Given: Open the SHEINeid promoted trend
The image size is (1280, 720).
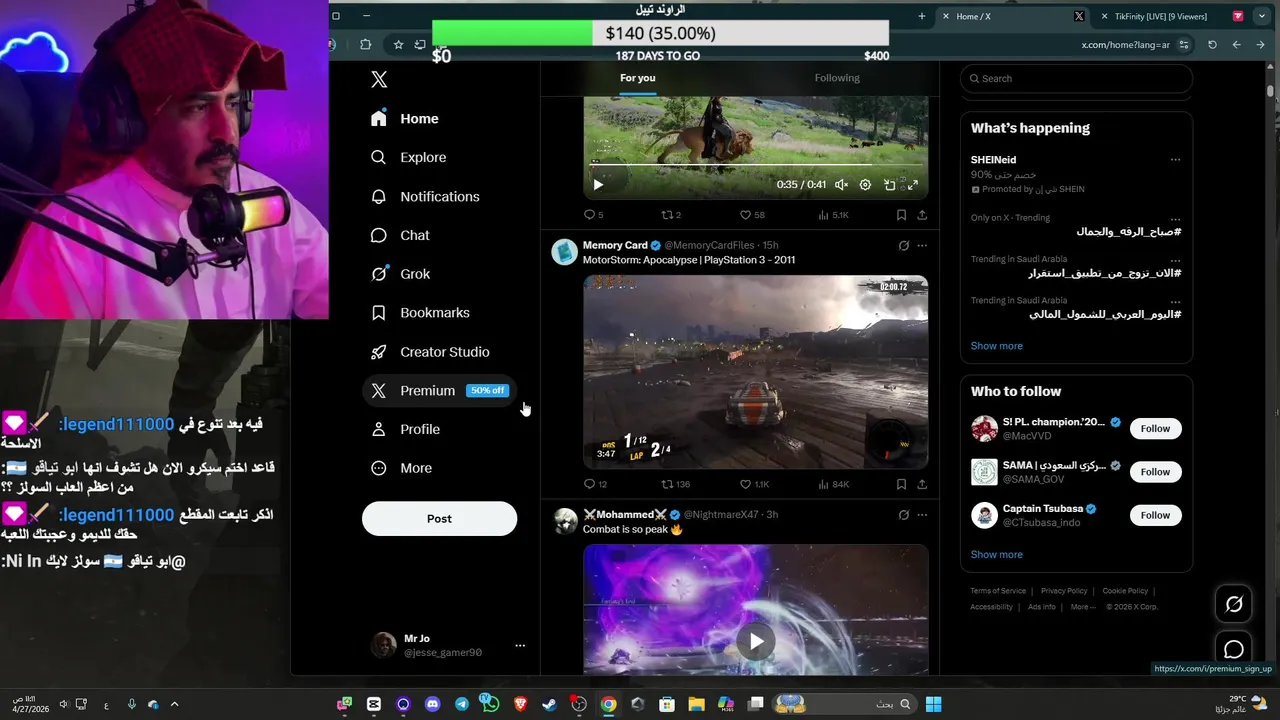Looking at the screenshot, I should [x=1076, y=174].
